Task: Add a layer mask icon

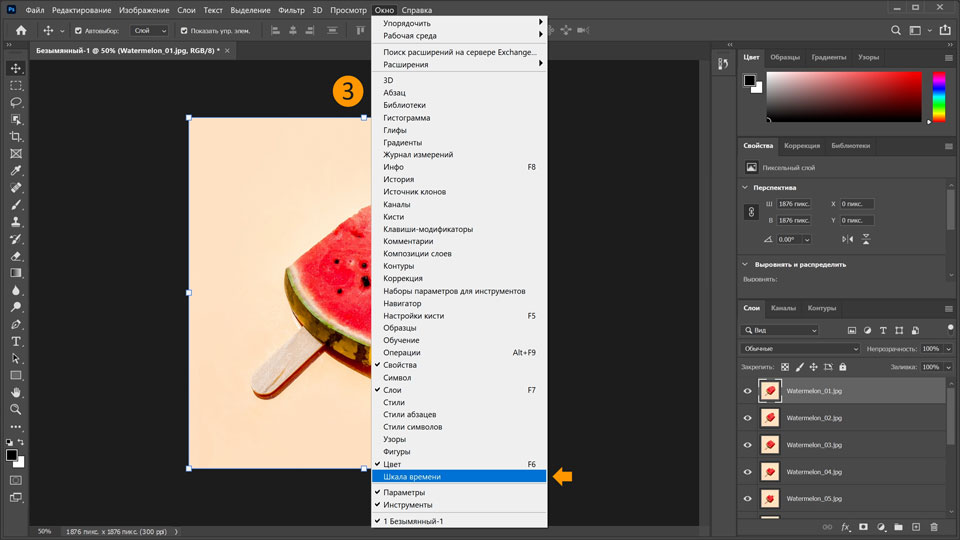Action: pyautogui.click(x=863, y=527)
